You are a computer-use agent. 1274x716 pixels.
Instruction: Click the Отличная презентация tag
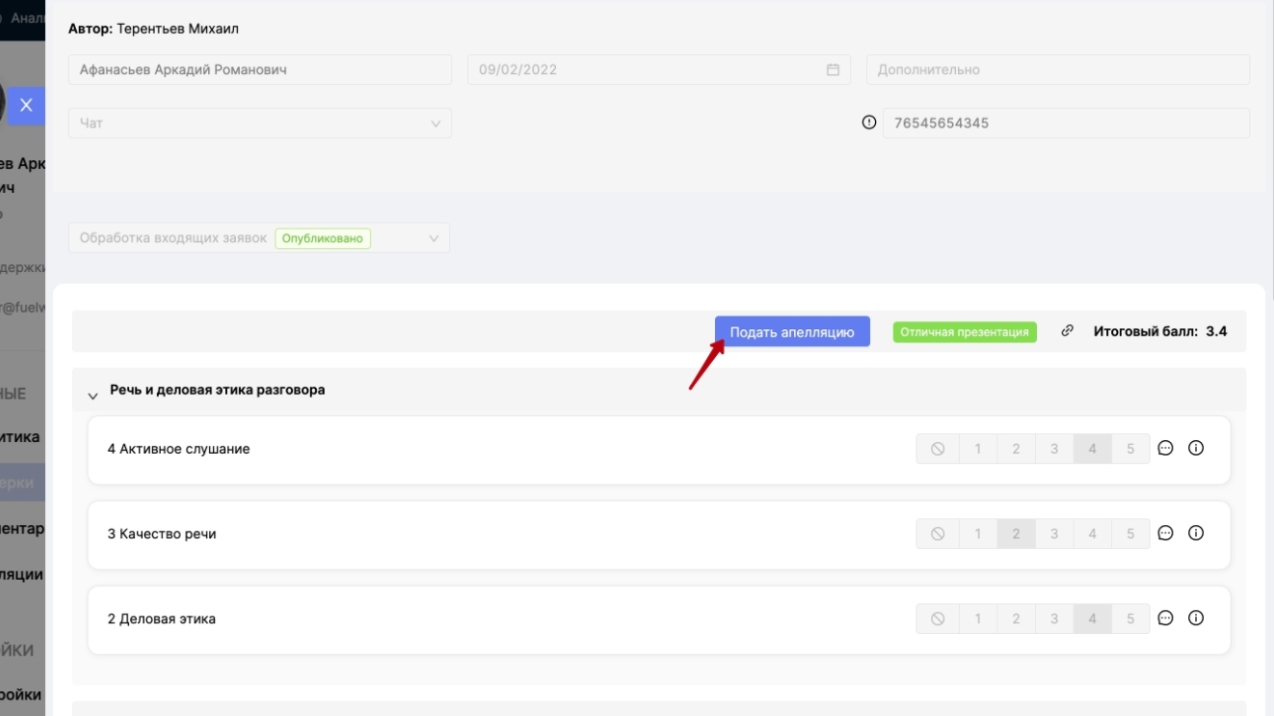pos(964,332)
